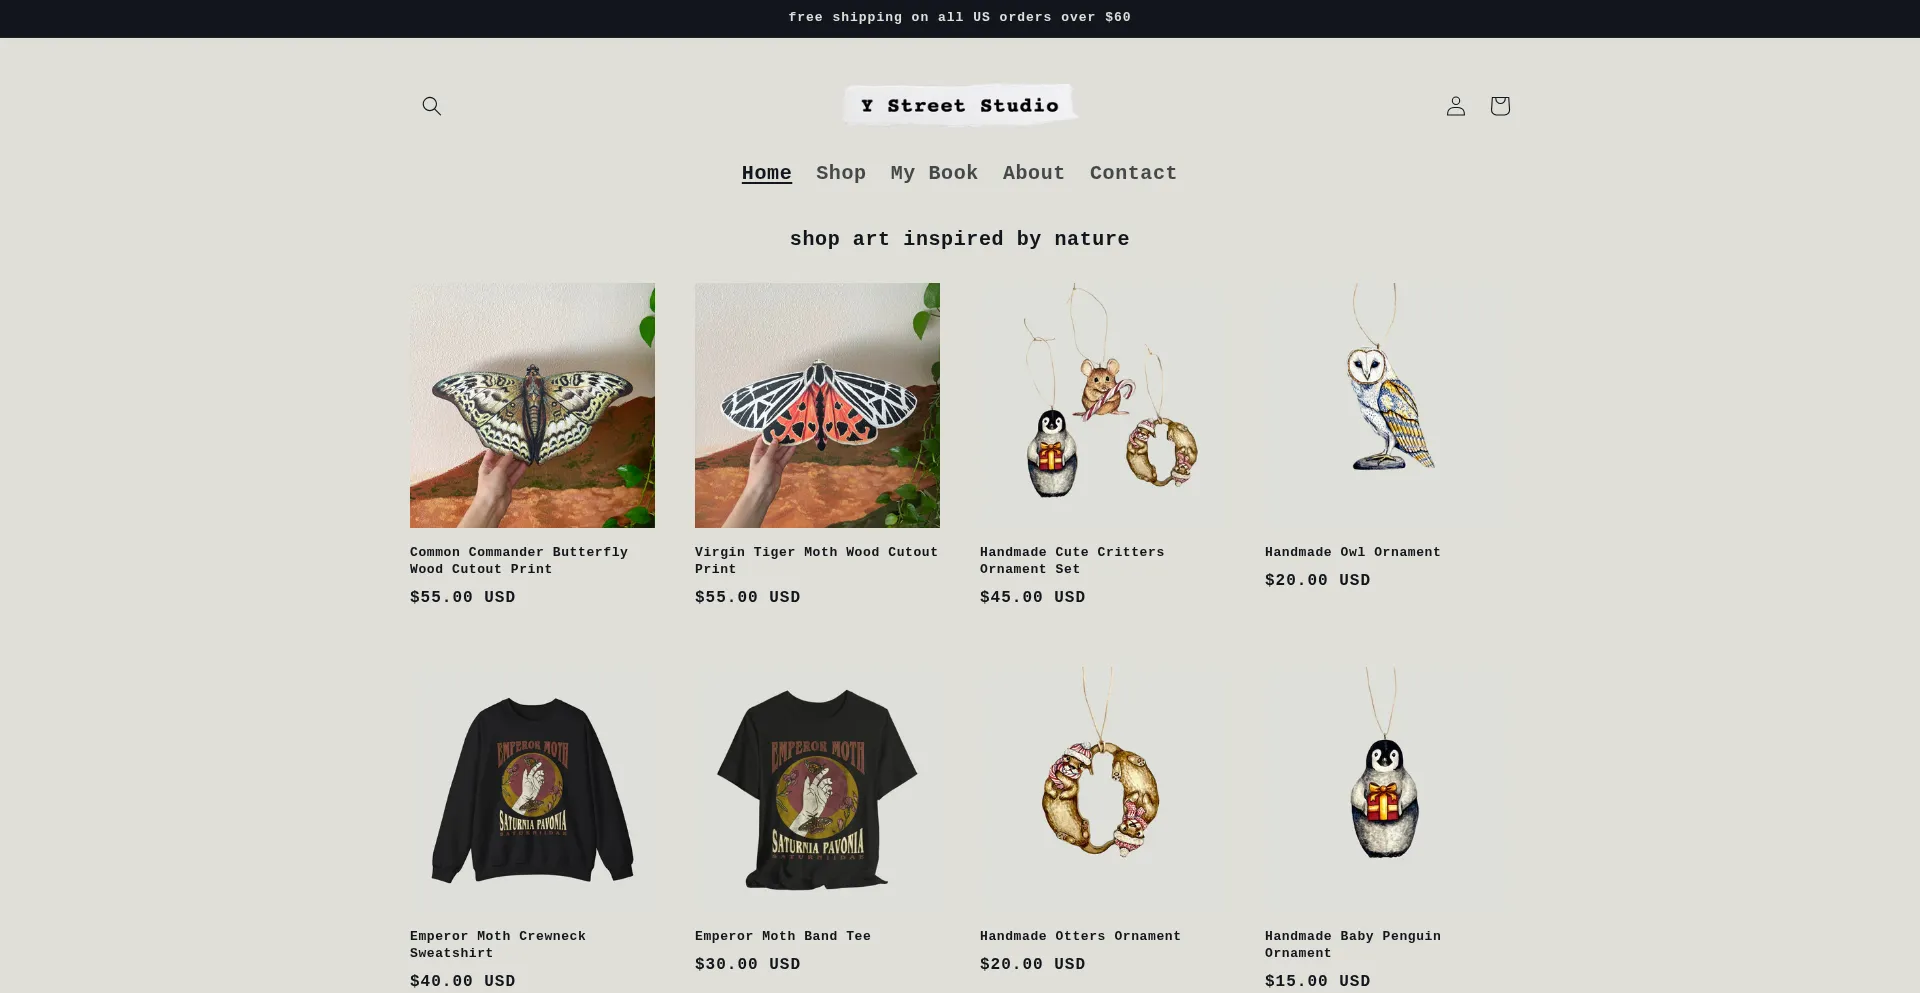Screen dimensions: 1920x993
Task: Open the Contact page
Action: pyautogui.click(x=1133, y=173)
